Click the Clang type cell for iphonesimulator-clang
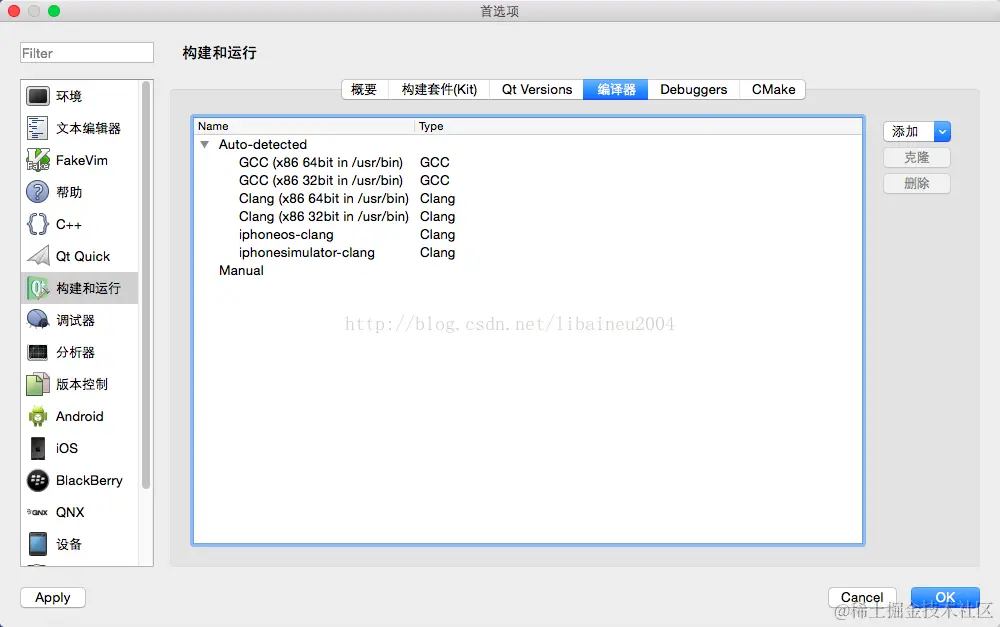Image resolution: width=1000 pixels, height=627 pixels. [x=438, y=253]
